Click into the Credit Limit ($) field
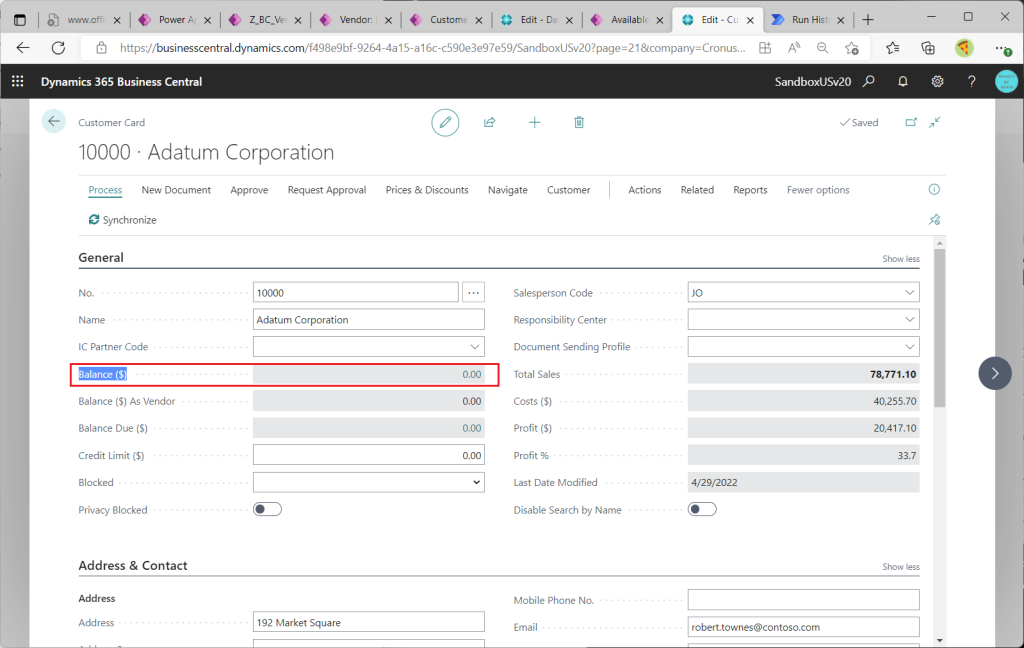This screenshot has height=648, width=1024. pyautogui.click(x=369, y=455)
